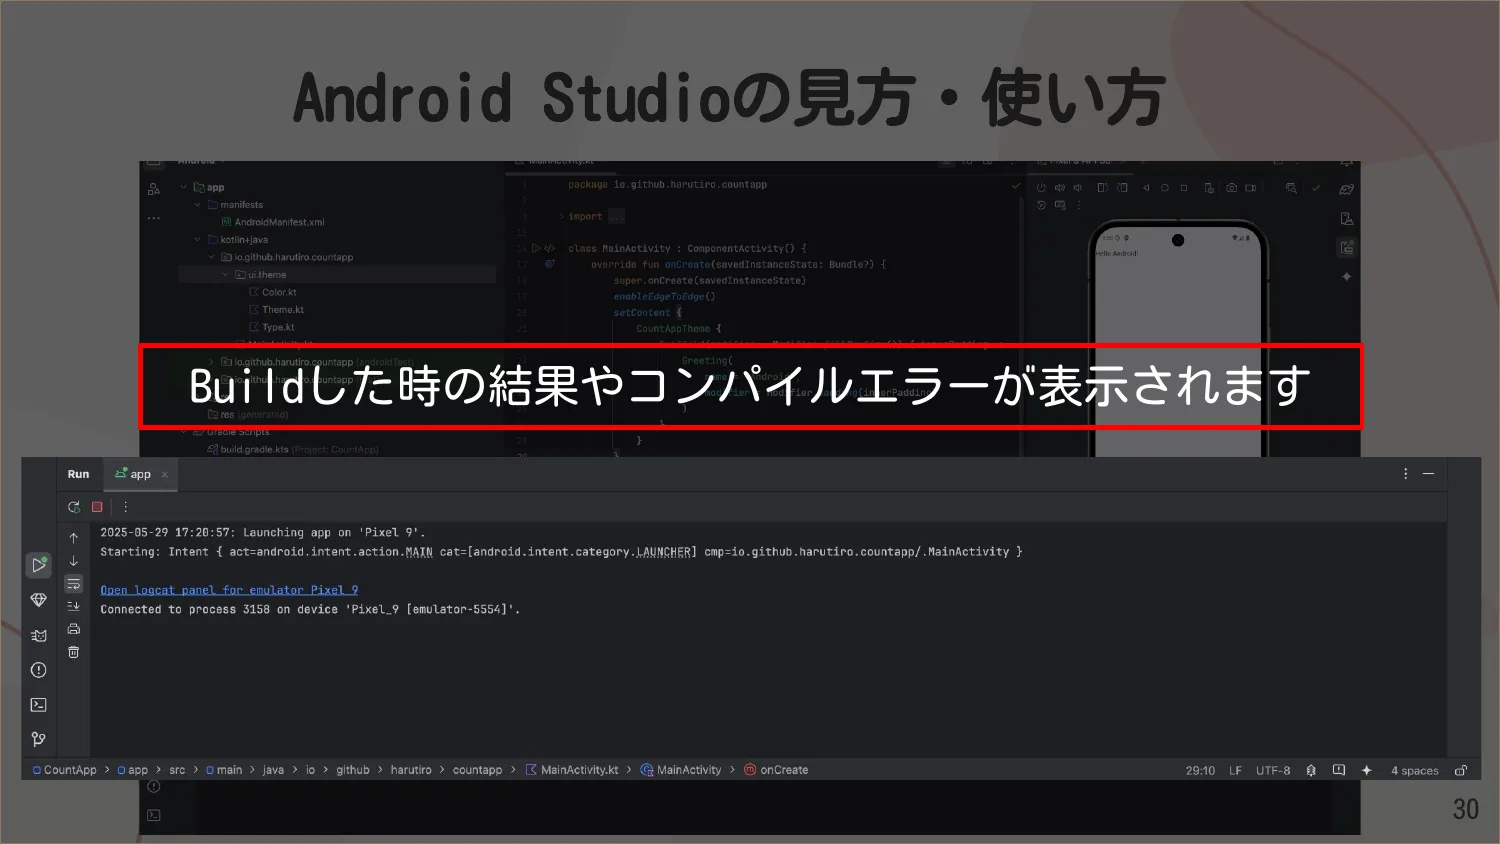The image size is (1500, 844).
Task: Open the Logcat tool window
Action: [x=39, y=635]
